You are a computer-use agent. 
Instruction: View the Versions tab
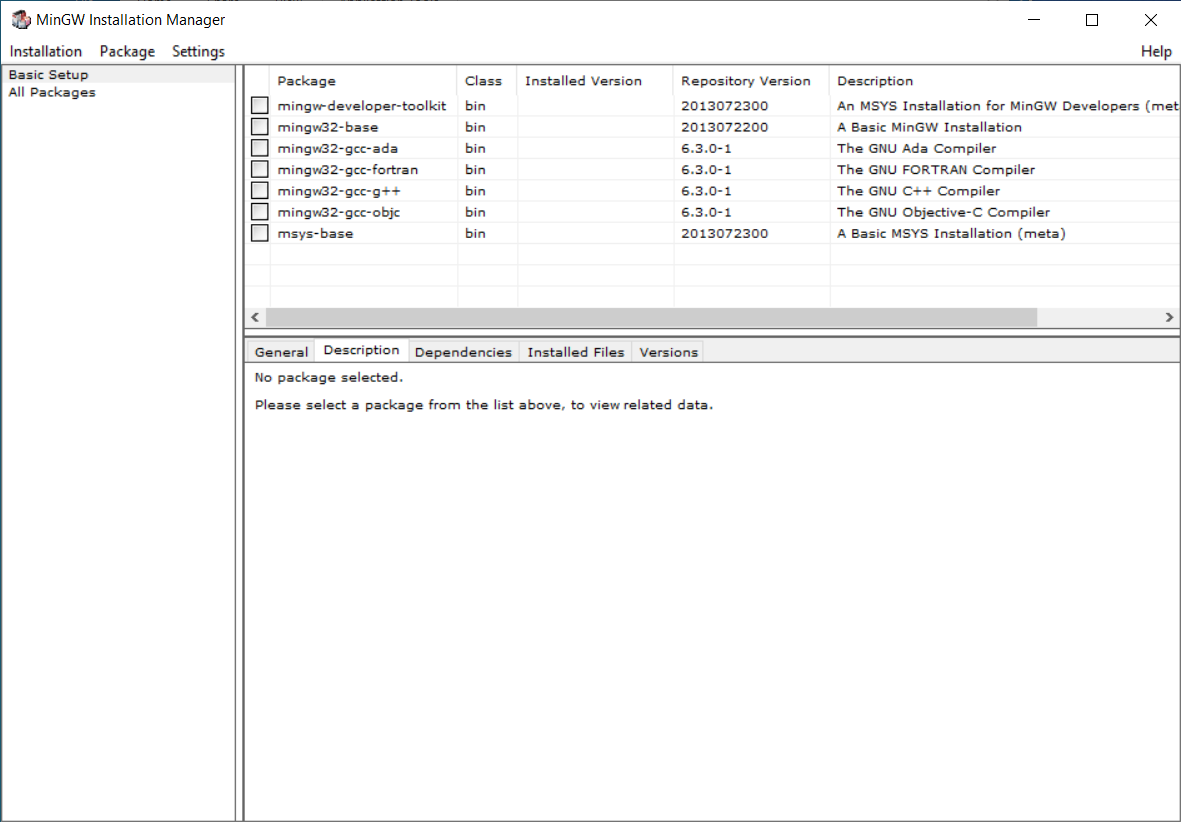668,352
